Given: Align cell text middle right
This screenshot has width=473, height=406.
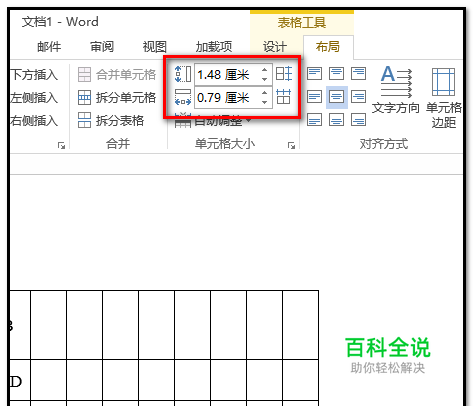Looking at the screenshot, I should [x=358, y=97].
